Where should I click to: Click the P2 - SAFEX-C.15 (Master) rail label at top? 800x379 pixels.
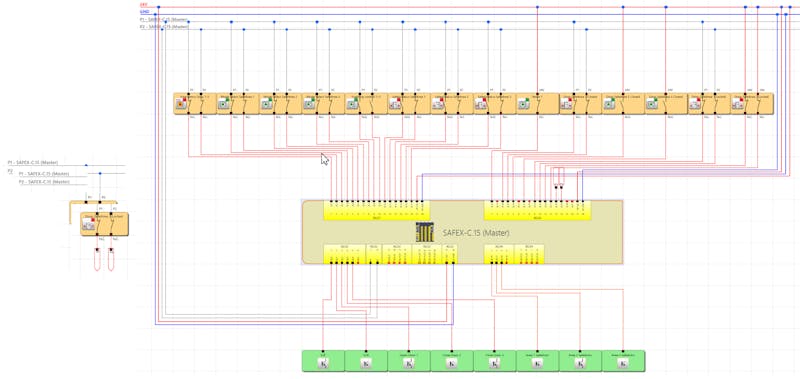tap(164, 26)
